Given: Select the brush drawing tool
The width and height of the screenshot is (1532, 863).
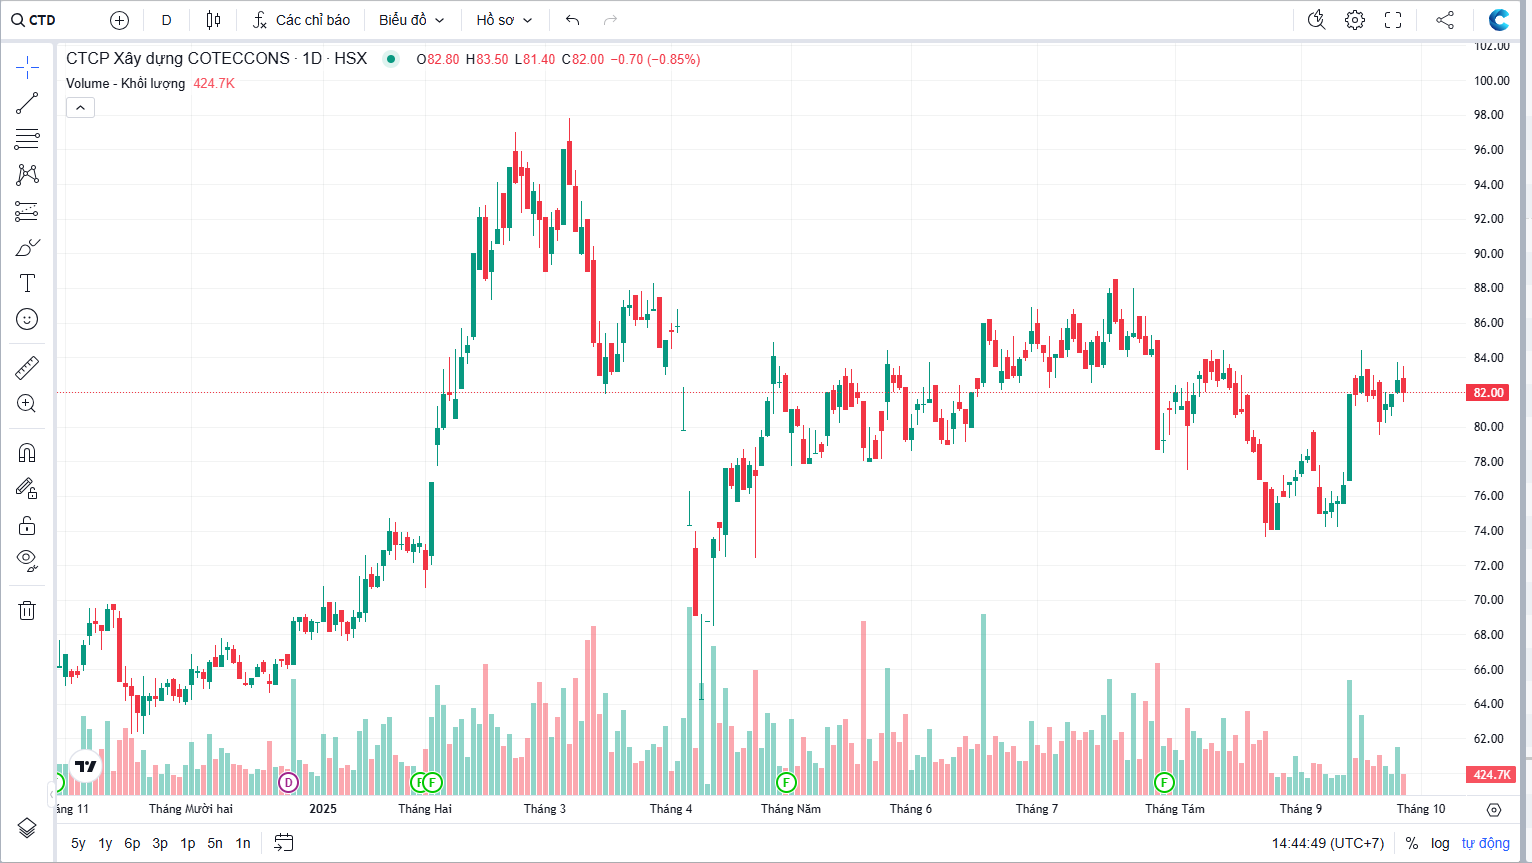Looking at the screenshot, I should click(27, 247).
